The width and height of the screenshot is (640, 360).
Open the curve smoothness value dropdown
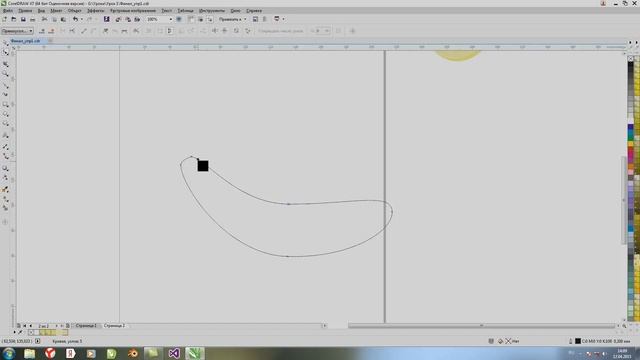pyautogui.click(x=327, y=31)
